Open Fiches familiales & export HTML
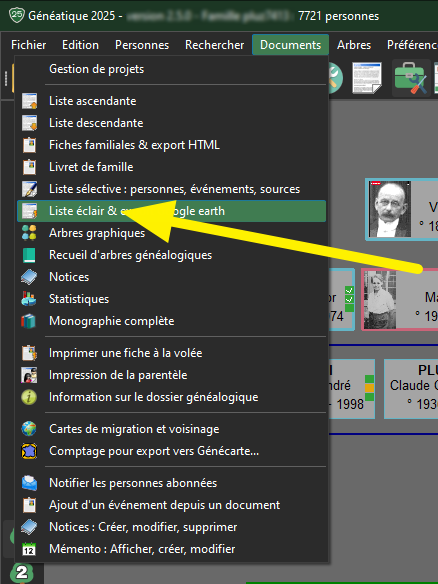Viewport: 438px width, 584px height. pyautogui.click(x=134, y=145)
